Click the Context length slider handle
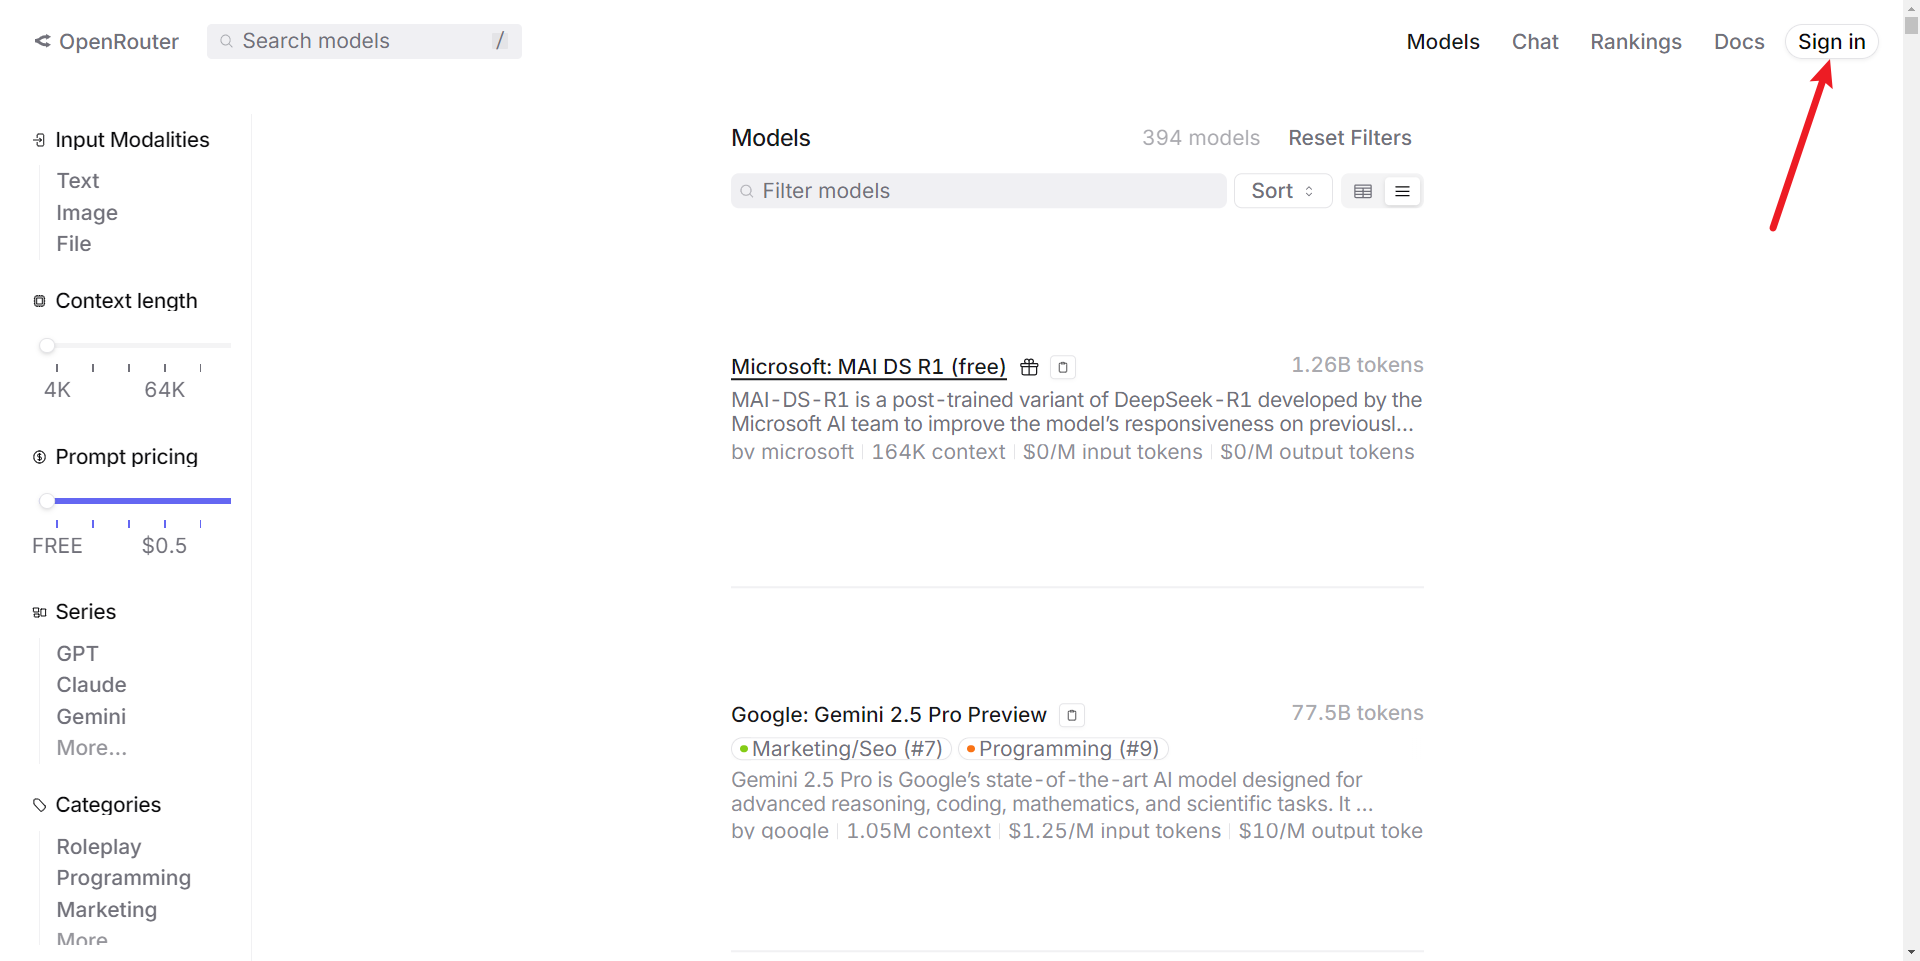The height and width of the screenshot is (961, 1920). click(x=47, y=346)
